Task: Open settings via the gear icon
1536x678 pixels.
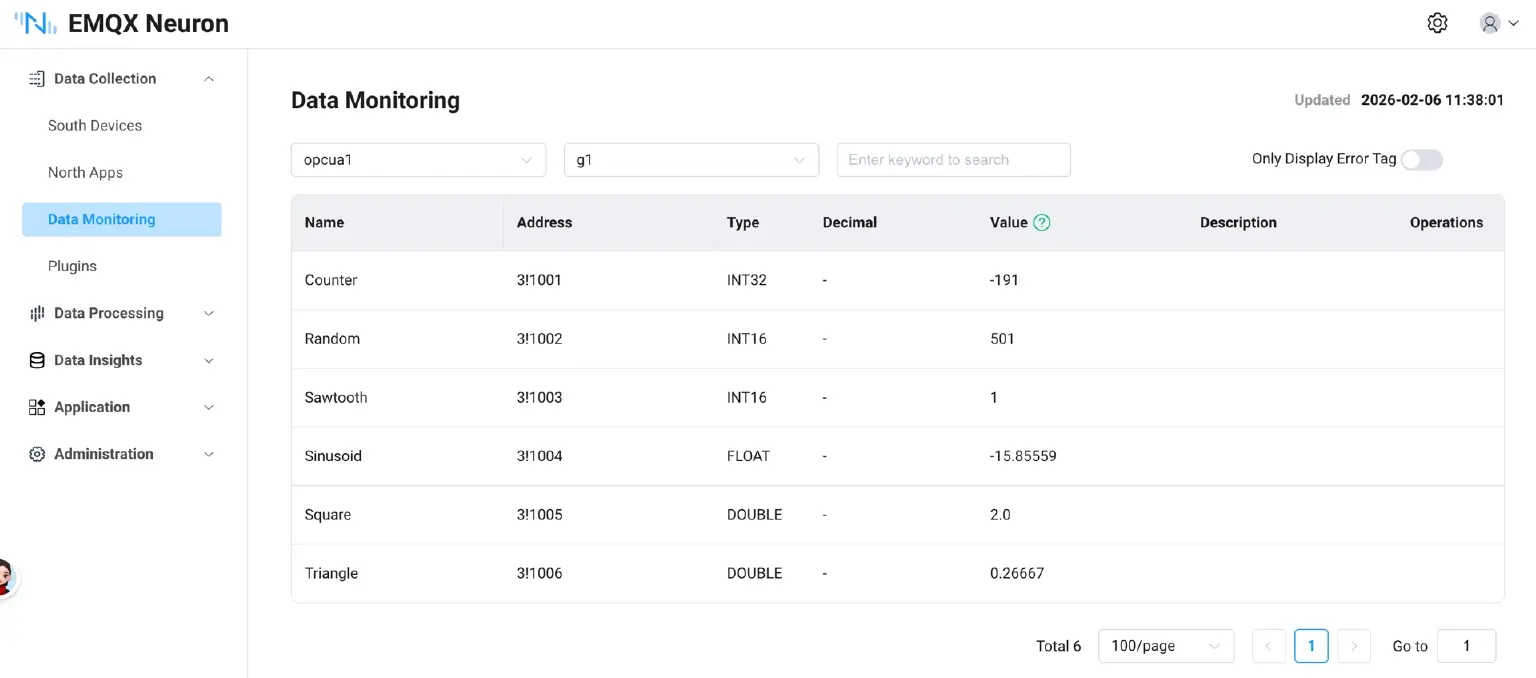Action: [x=1437, y=23]
